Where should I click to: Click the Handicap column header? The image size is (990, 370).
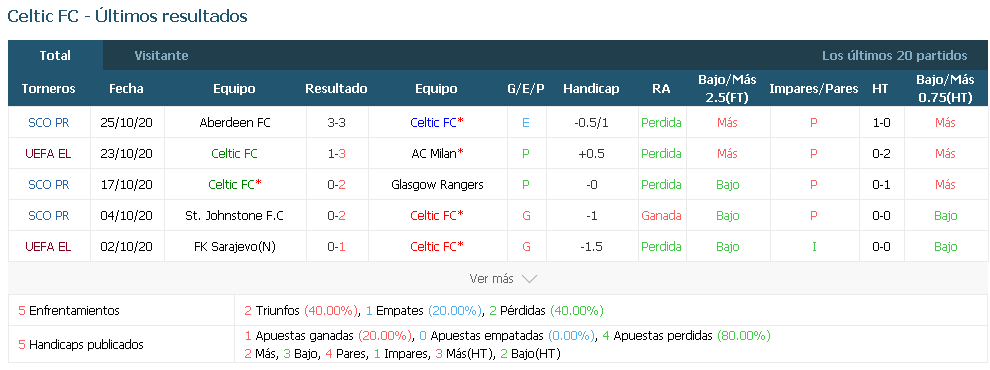[x=591, y=88]
